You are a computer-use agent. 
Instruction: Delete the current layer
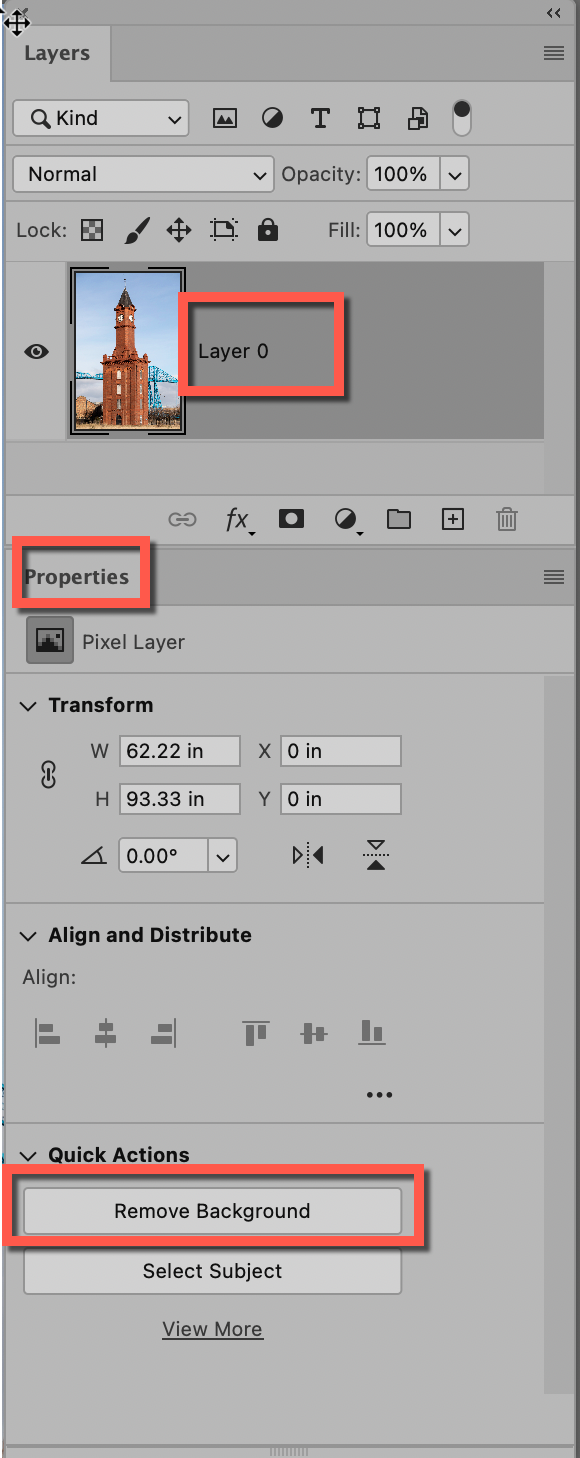click(x=506, y=519)
